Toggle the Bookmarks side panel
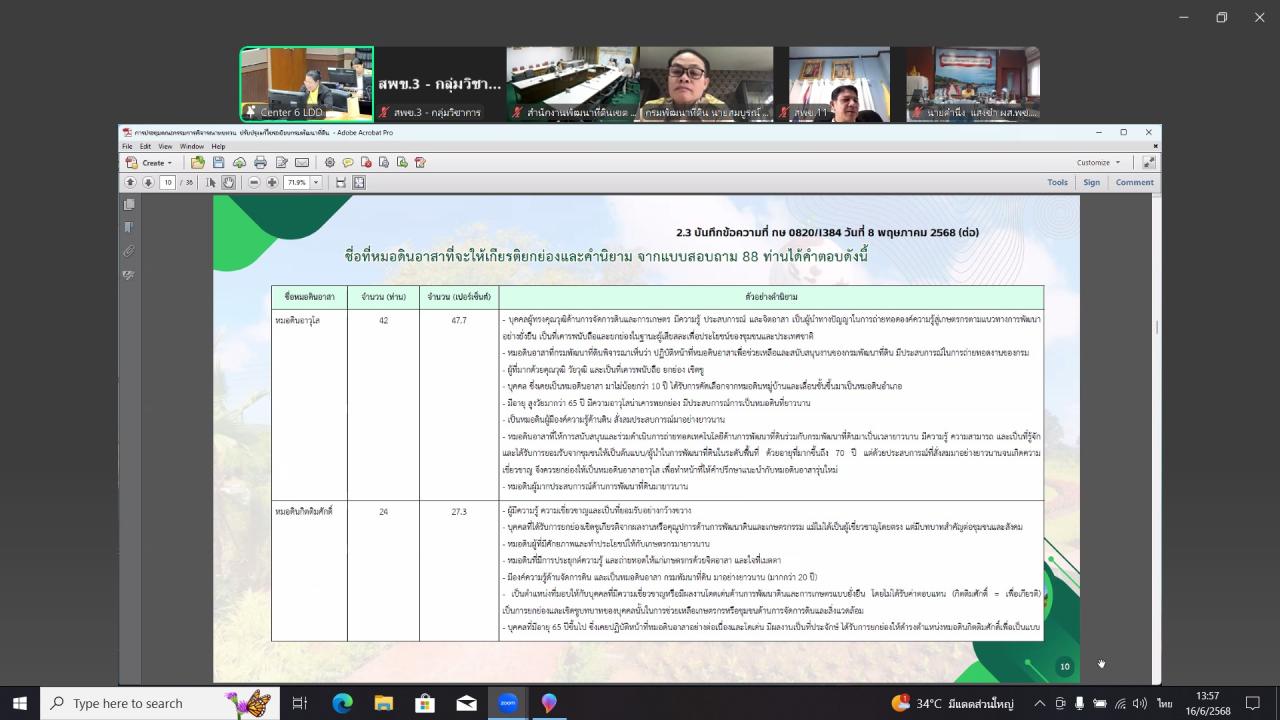Viewport: 1280px width, 720px height. pyautogui.click(x=129, y=227)
